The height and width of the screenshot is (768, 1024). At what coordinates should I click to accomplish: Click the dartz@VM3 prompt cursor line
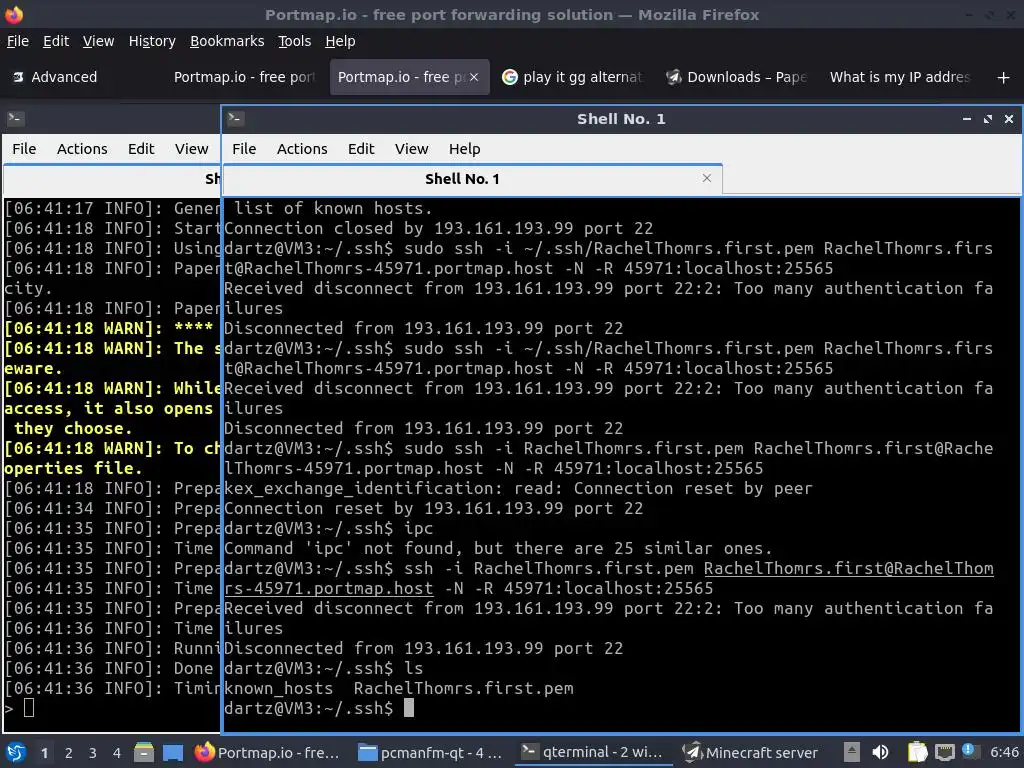click(x=319, y=708)
